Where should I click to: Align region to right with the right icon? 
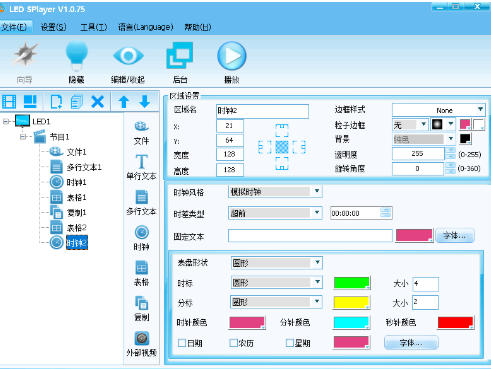click(x=299, y=147)
